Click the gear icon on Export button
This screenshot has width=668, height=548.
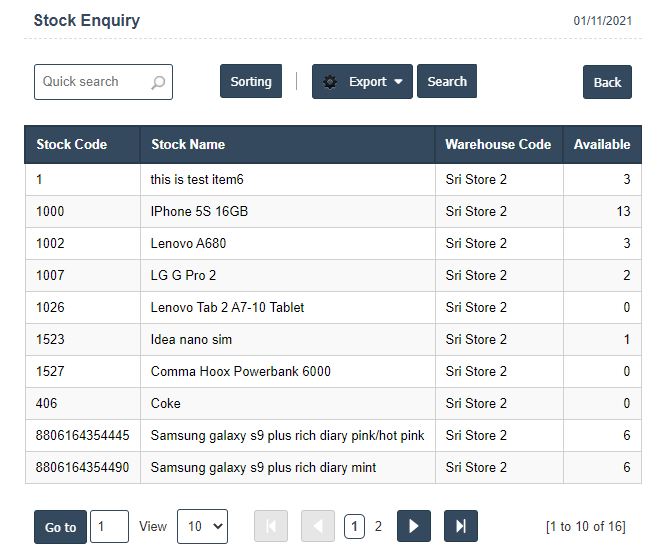click(330, 82)
